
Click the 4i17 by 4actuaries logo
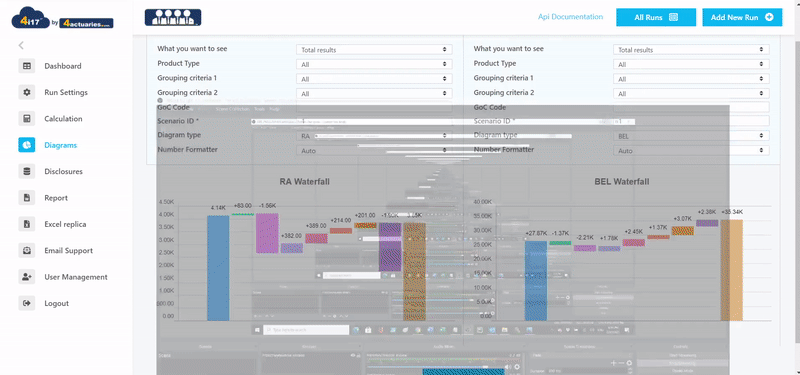coord(62,18)
